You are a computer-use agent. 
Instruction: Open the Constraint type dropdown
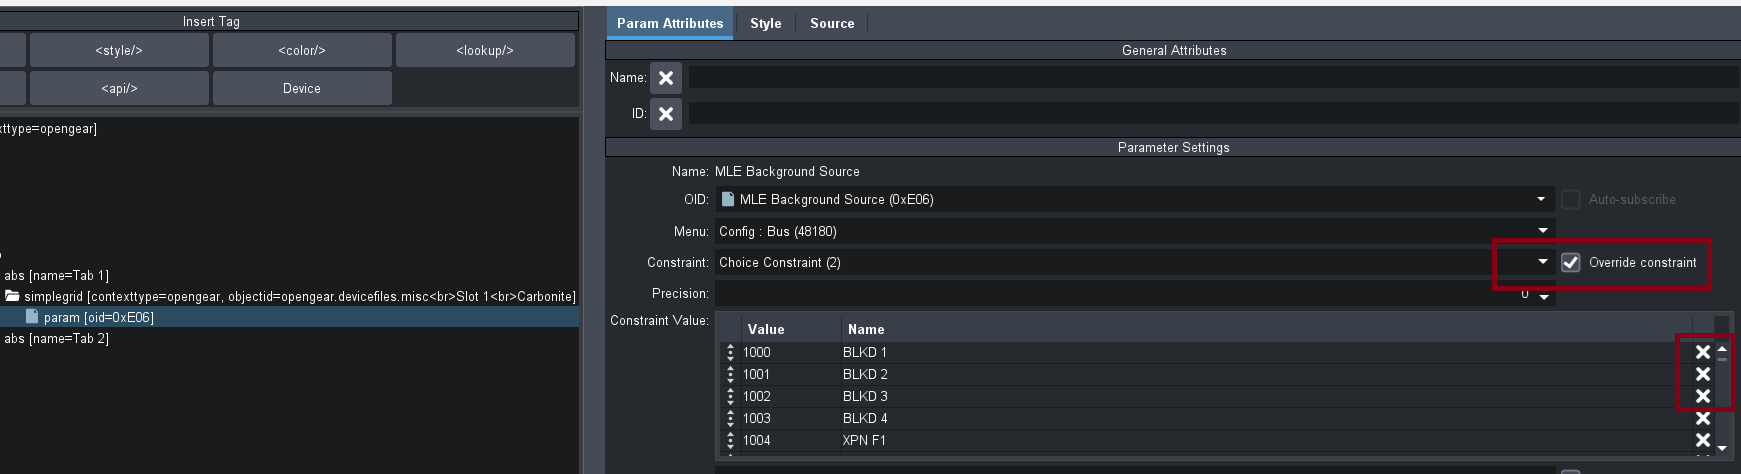[x=1542, y=262]
